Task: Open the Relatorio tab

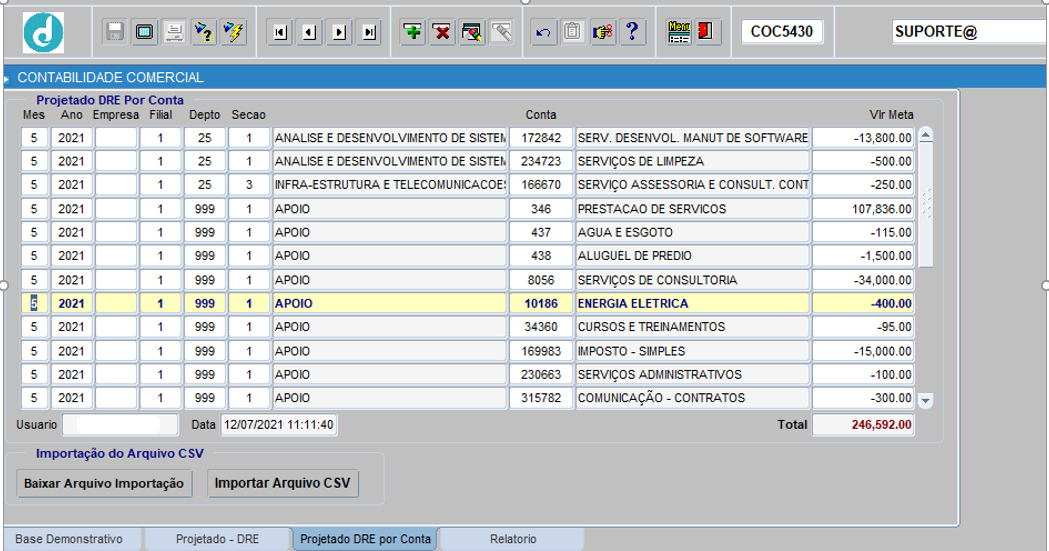Action: pos(513,539)
